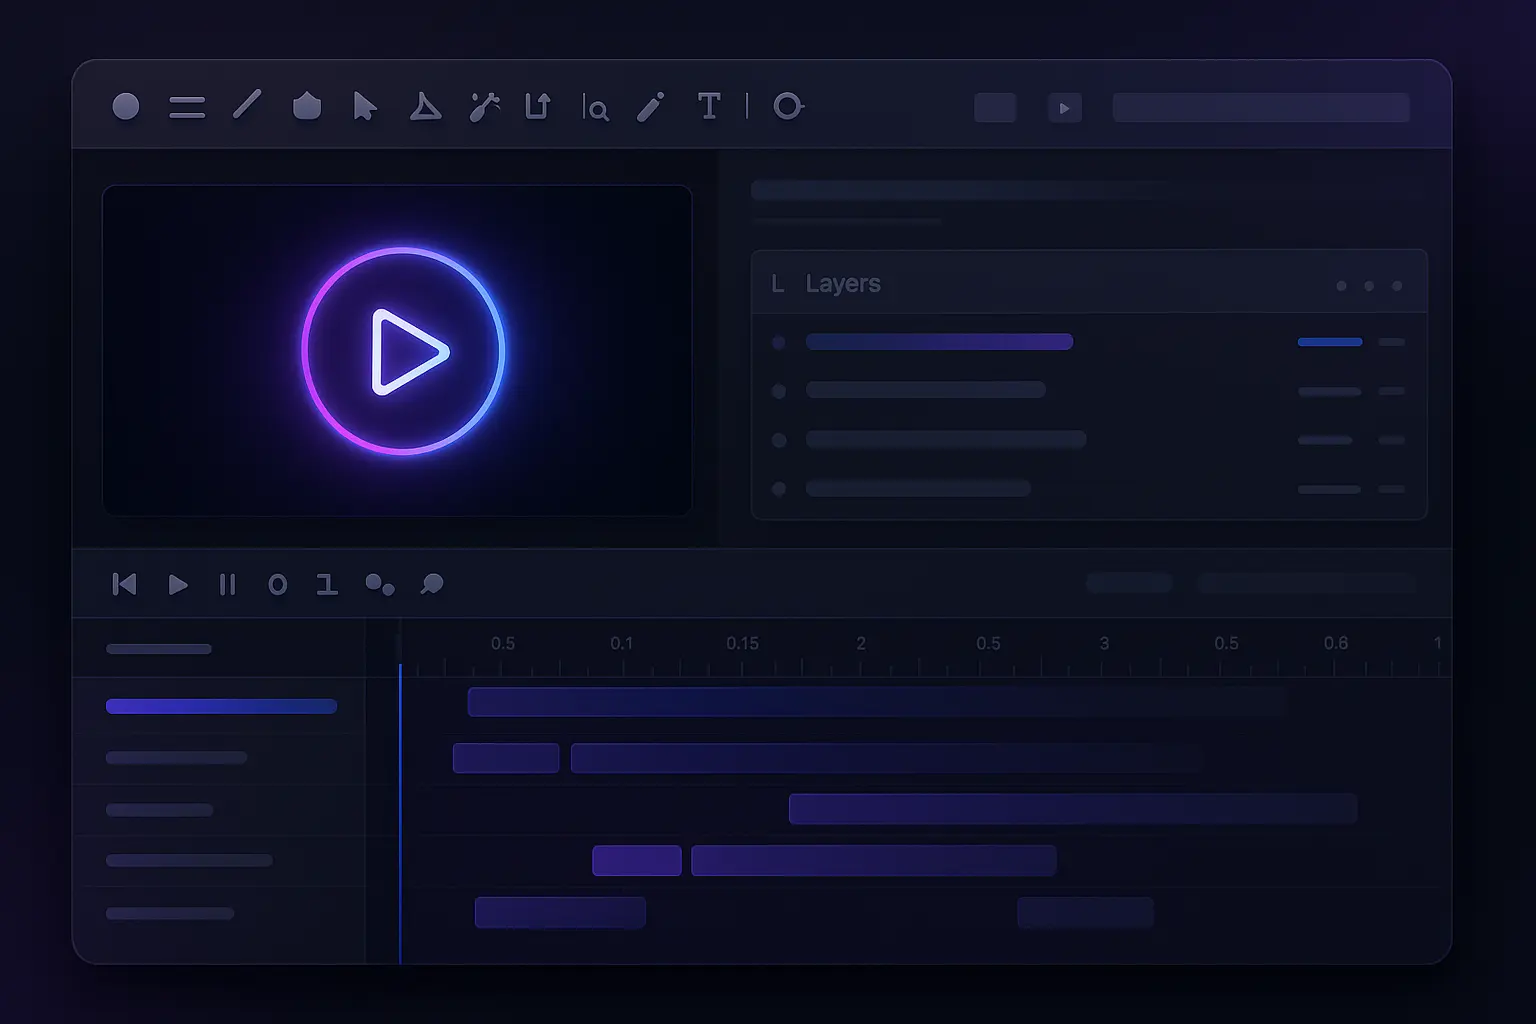Click the large glowing play button in preview

click(x=403, y=351)
